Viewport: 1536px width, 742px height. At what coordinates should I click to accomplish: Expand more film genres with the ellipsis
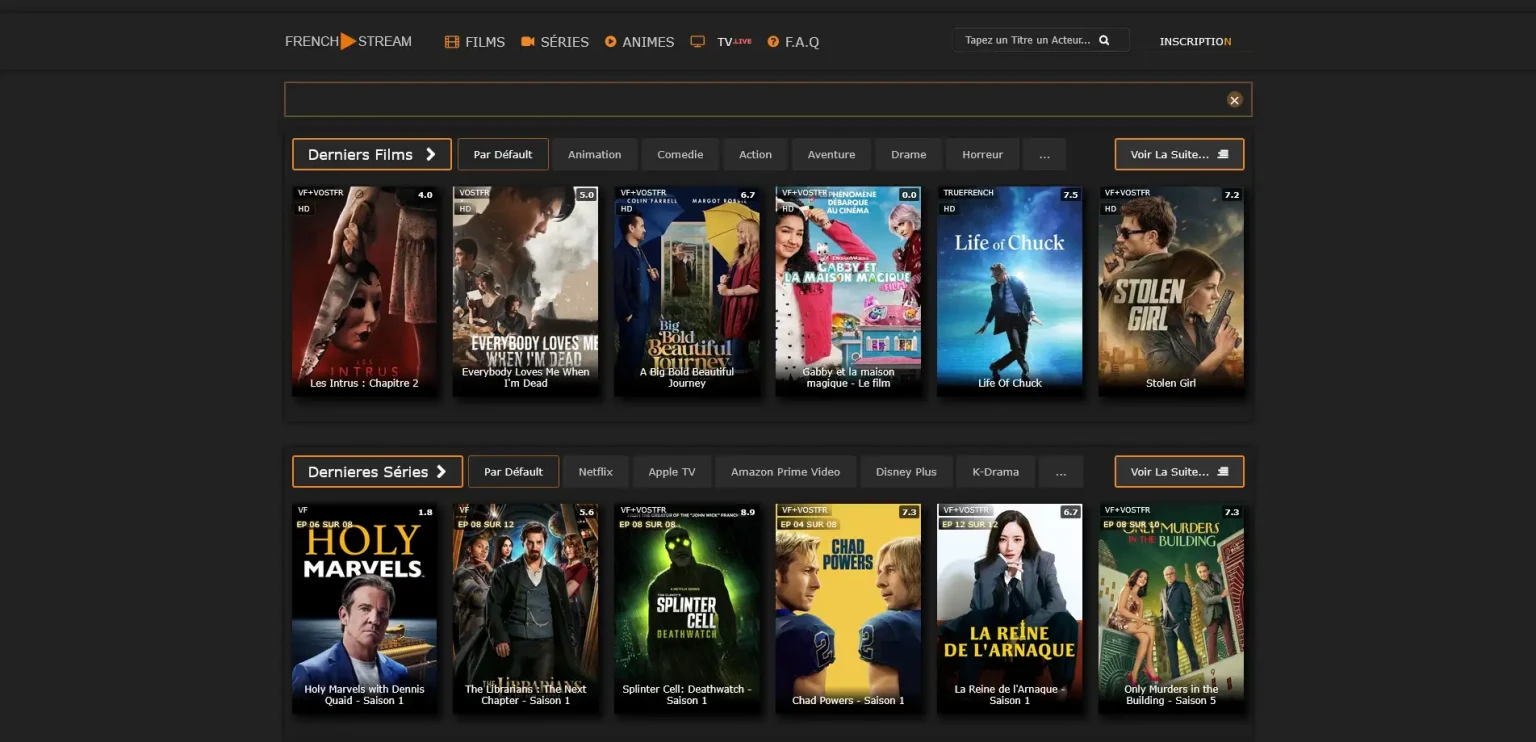click(1044, 155)
